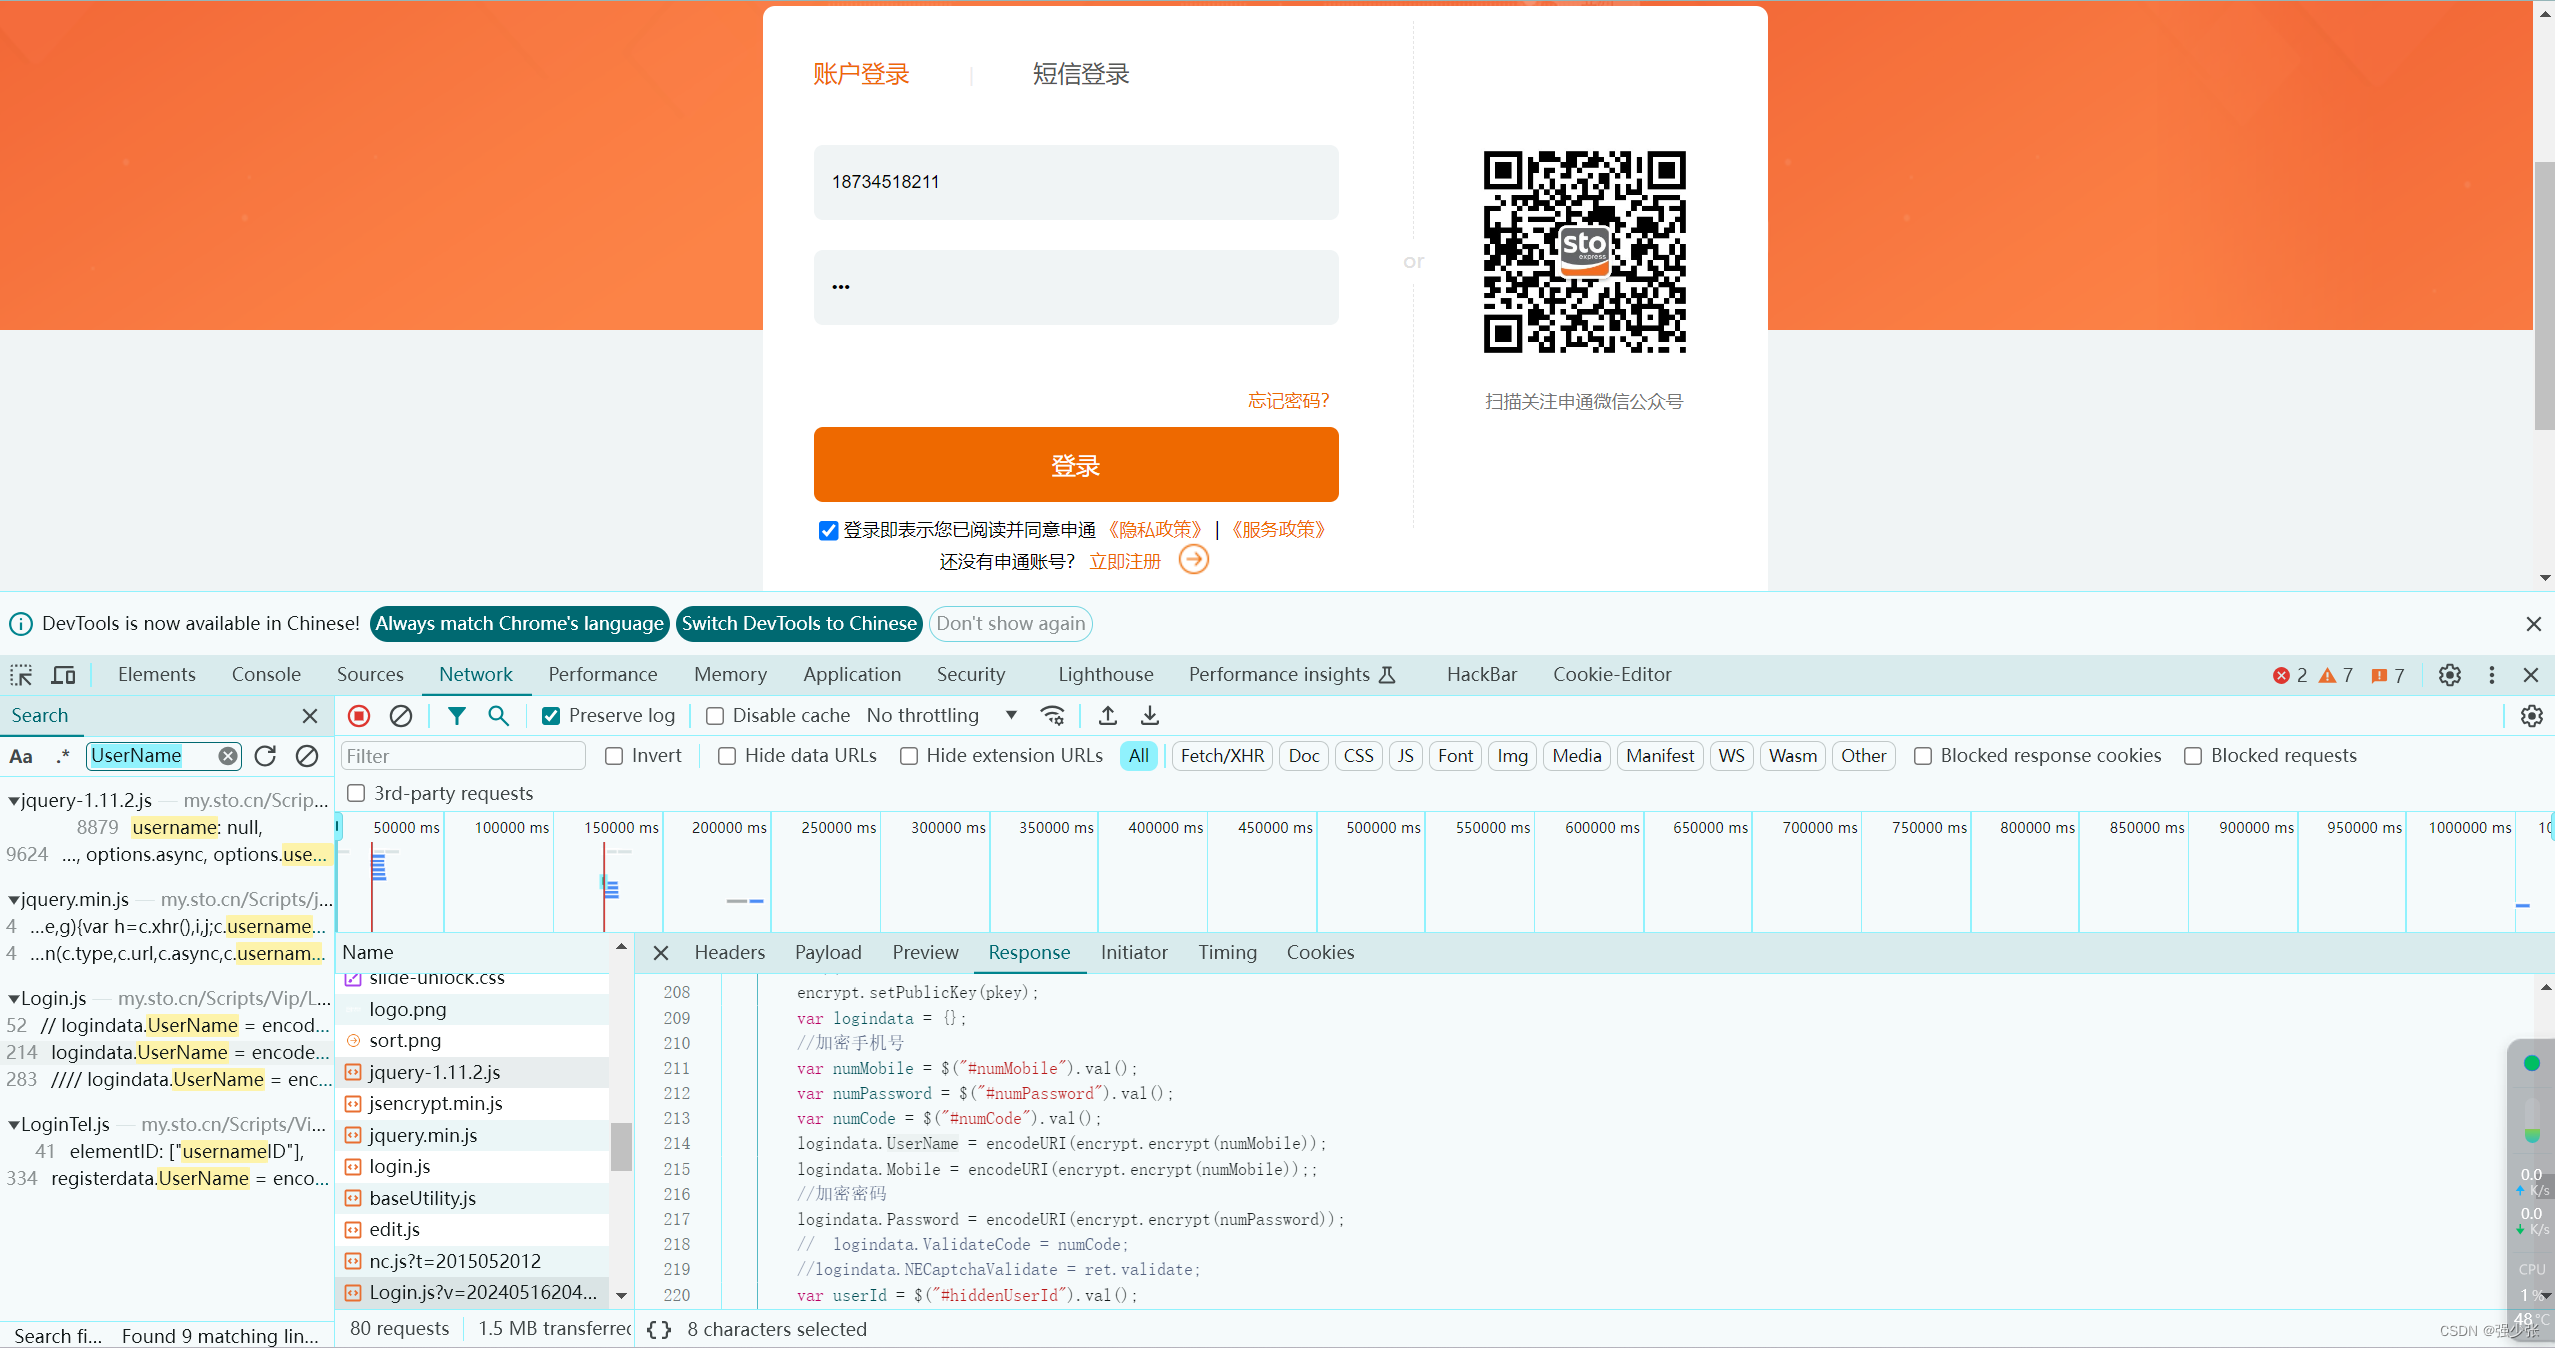The image size is (2555, 1348).
Task: Switch to the Sources panel tab
Action: point(370,675)
